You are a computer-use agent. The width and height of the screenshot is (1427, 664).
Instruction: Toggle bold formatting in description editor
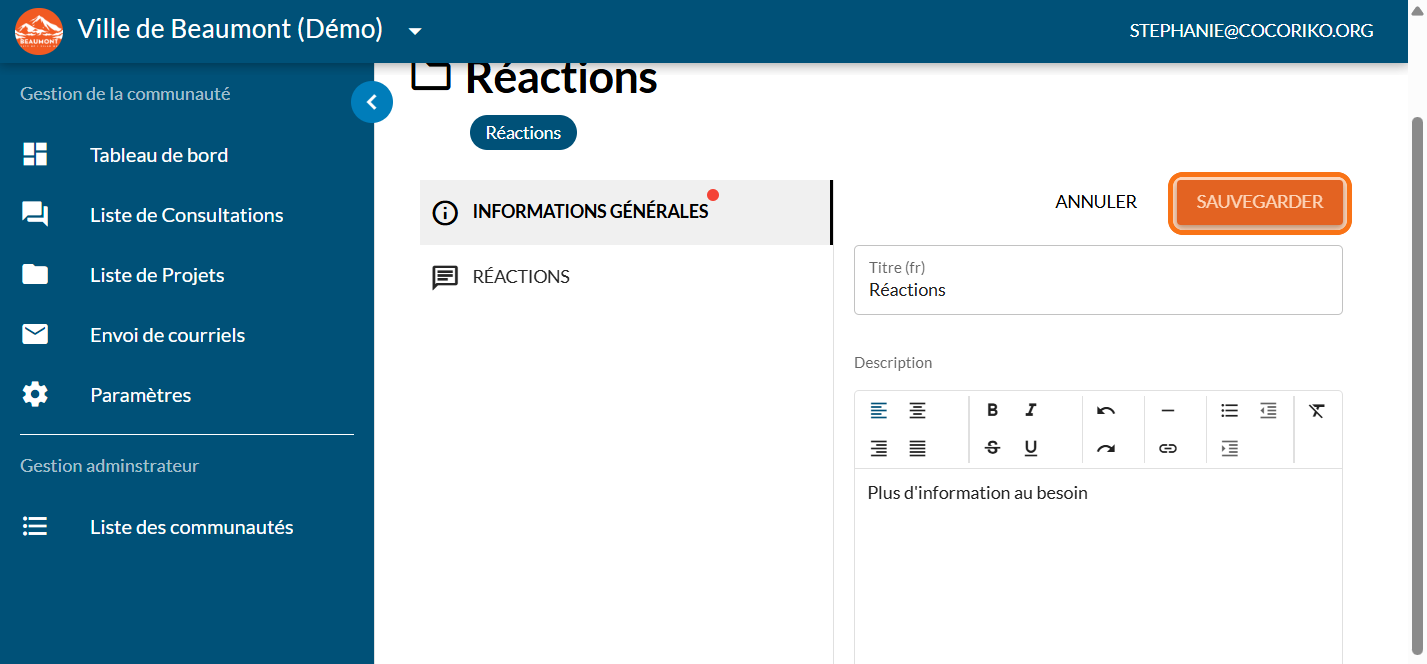(x=992, y=410)
